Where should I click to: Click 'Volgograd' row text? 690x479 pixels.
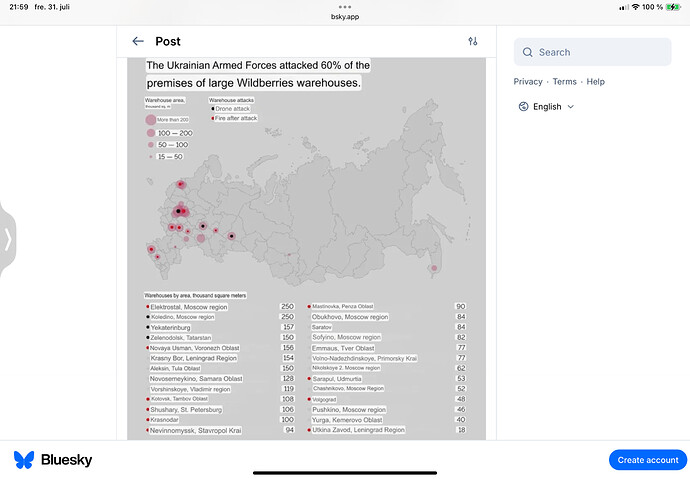(324, 399)
